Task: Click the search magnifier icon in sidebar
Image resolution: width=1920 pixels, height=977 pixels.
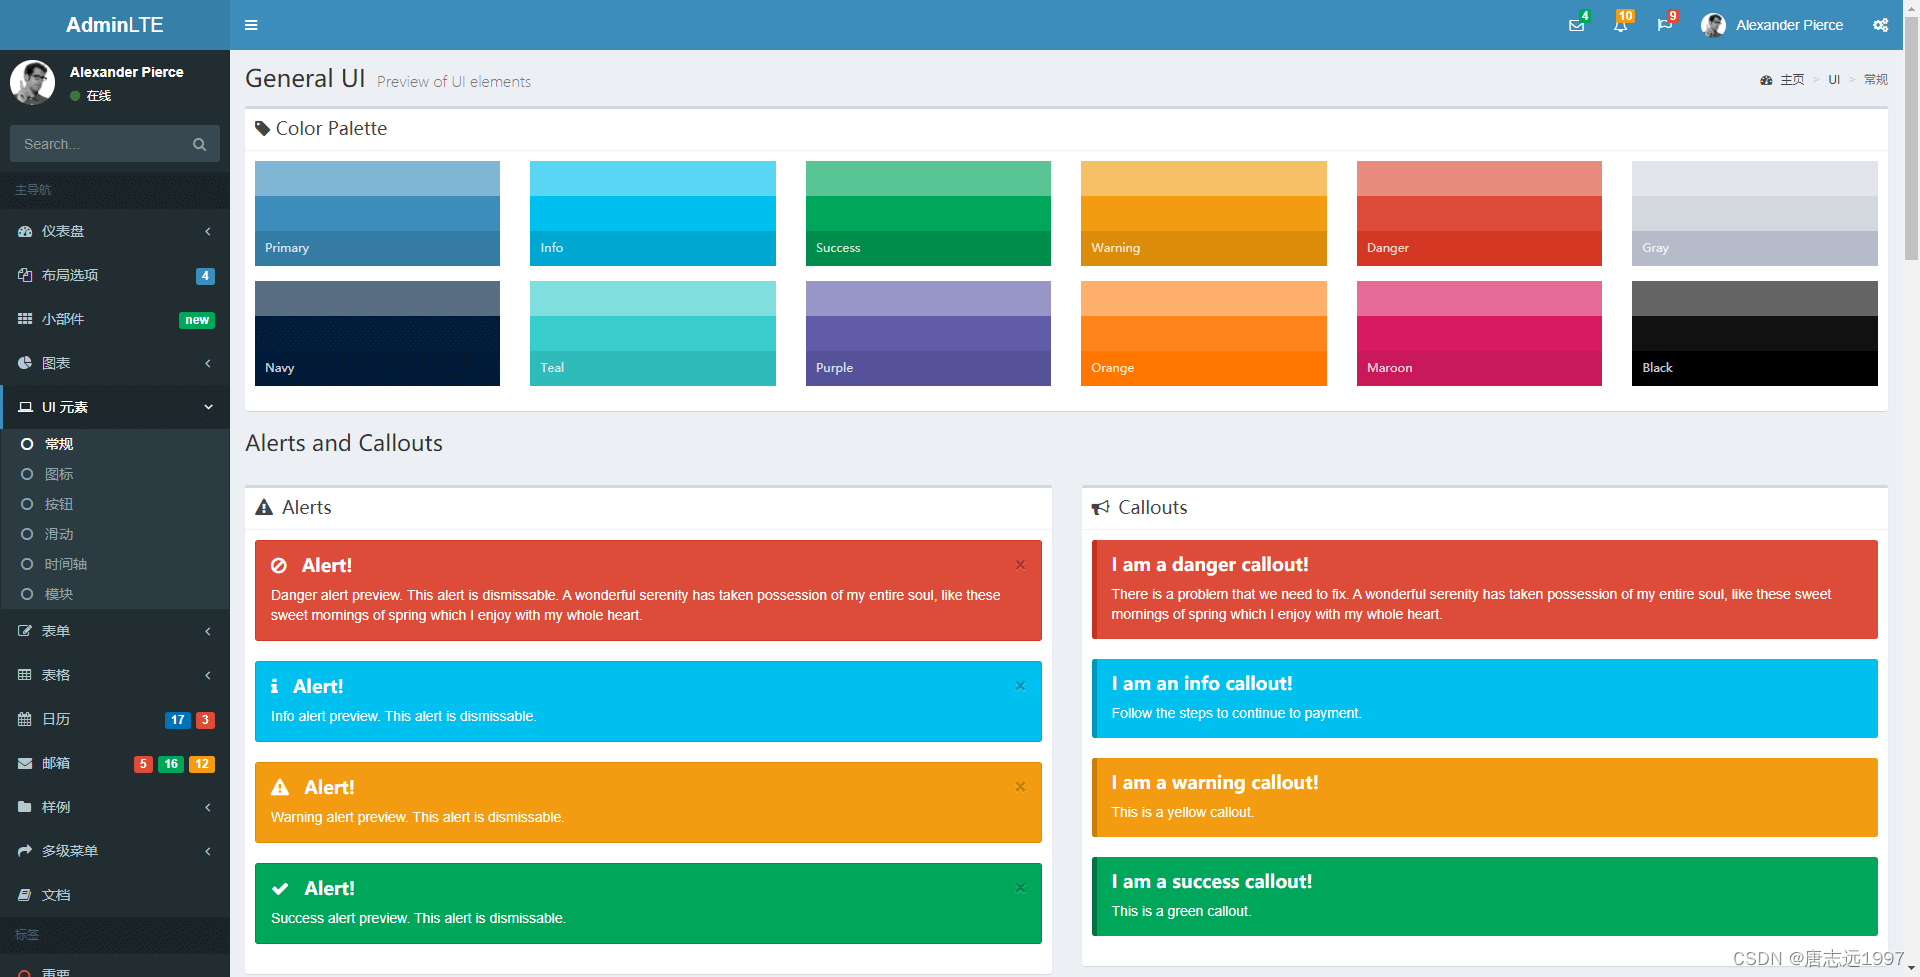Action: pos(199,144)
